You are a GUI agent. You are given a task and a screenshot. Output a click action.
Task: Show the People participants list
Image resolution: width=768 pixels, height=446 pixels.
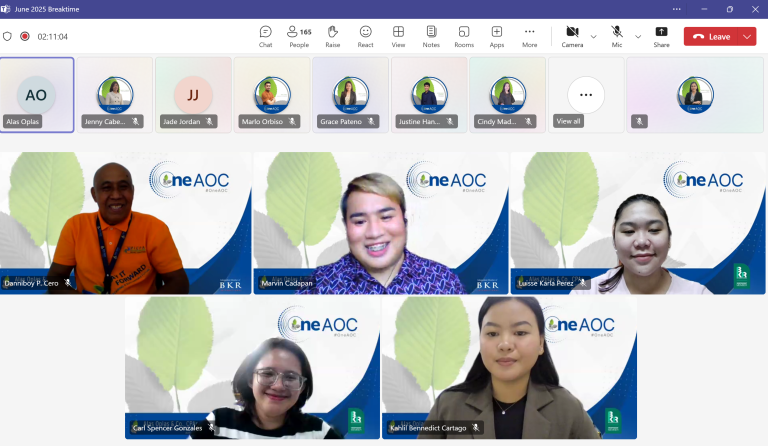tap(299, 36)
